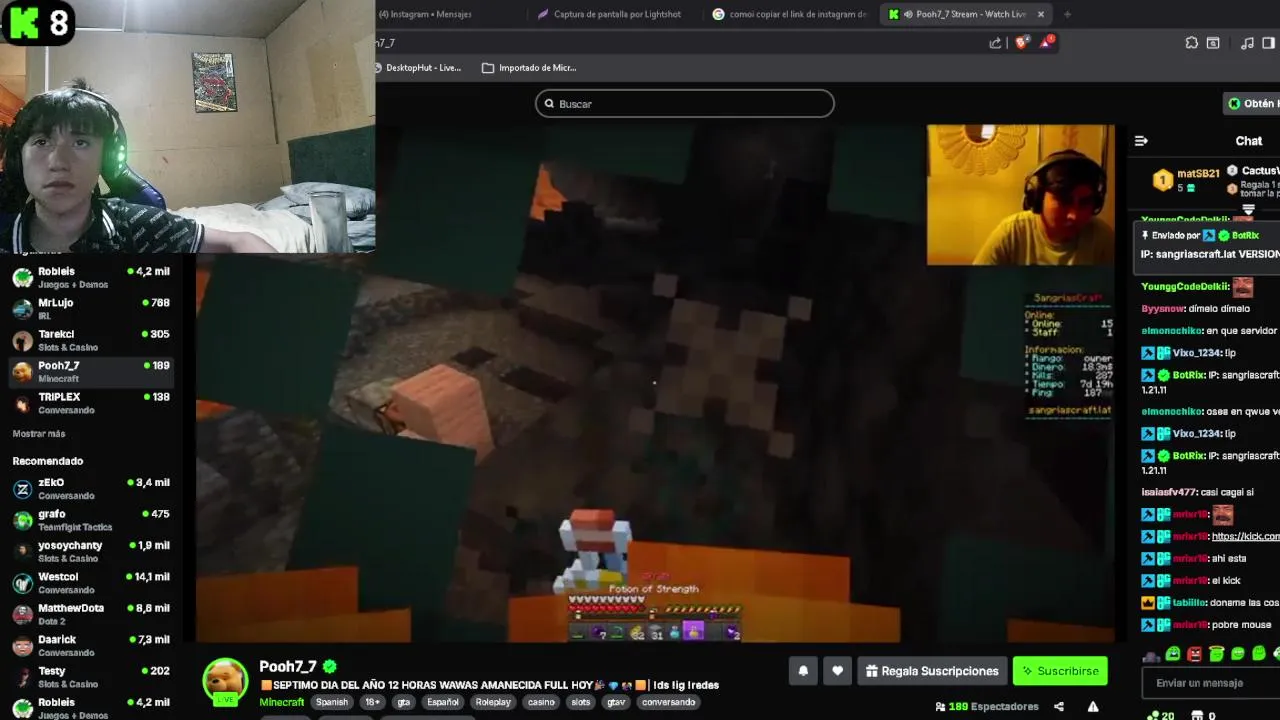The image size is (1280, 720).
Task: Open recommended channel Westcol
Action: coord(91,583)
